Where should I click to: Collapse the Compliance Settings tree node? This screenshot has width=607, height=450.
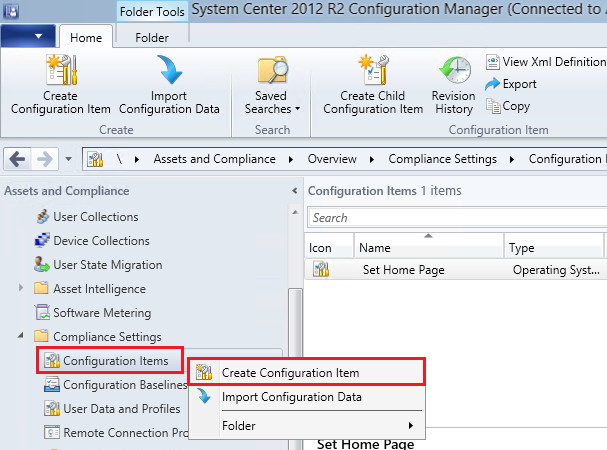coord(22,337)
